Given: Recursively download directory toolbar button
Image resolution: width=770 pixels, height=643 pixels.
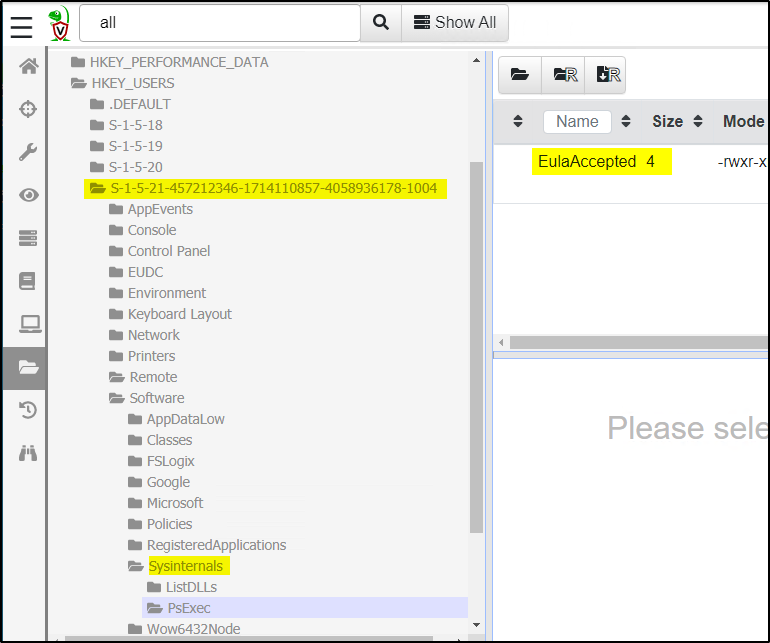Looking at the screenshot, I should [x=606, y=74].
